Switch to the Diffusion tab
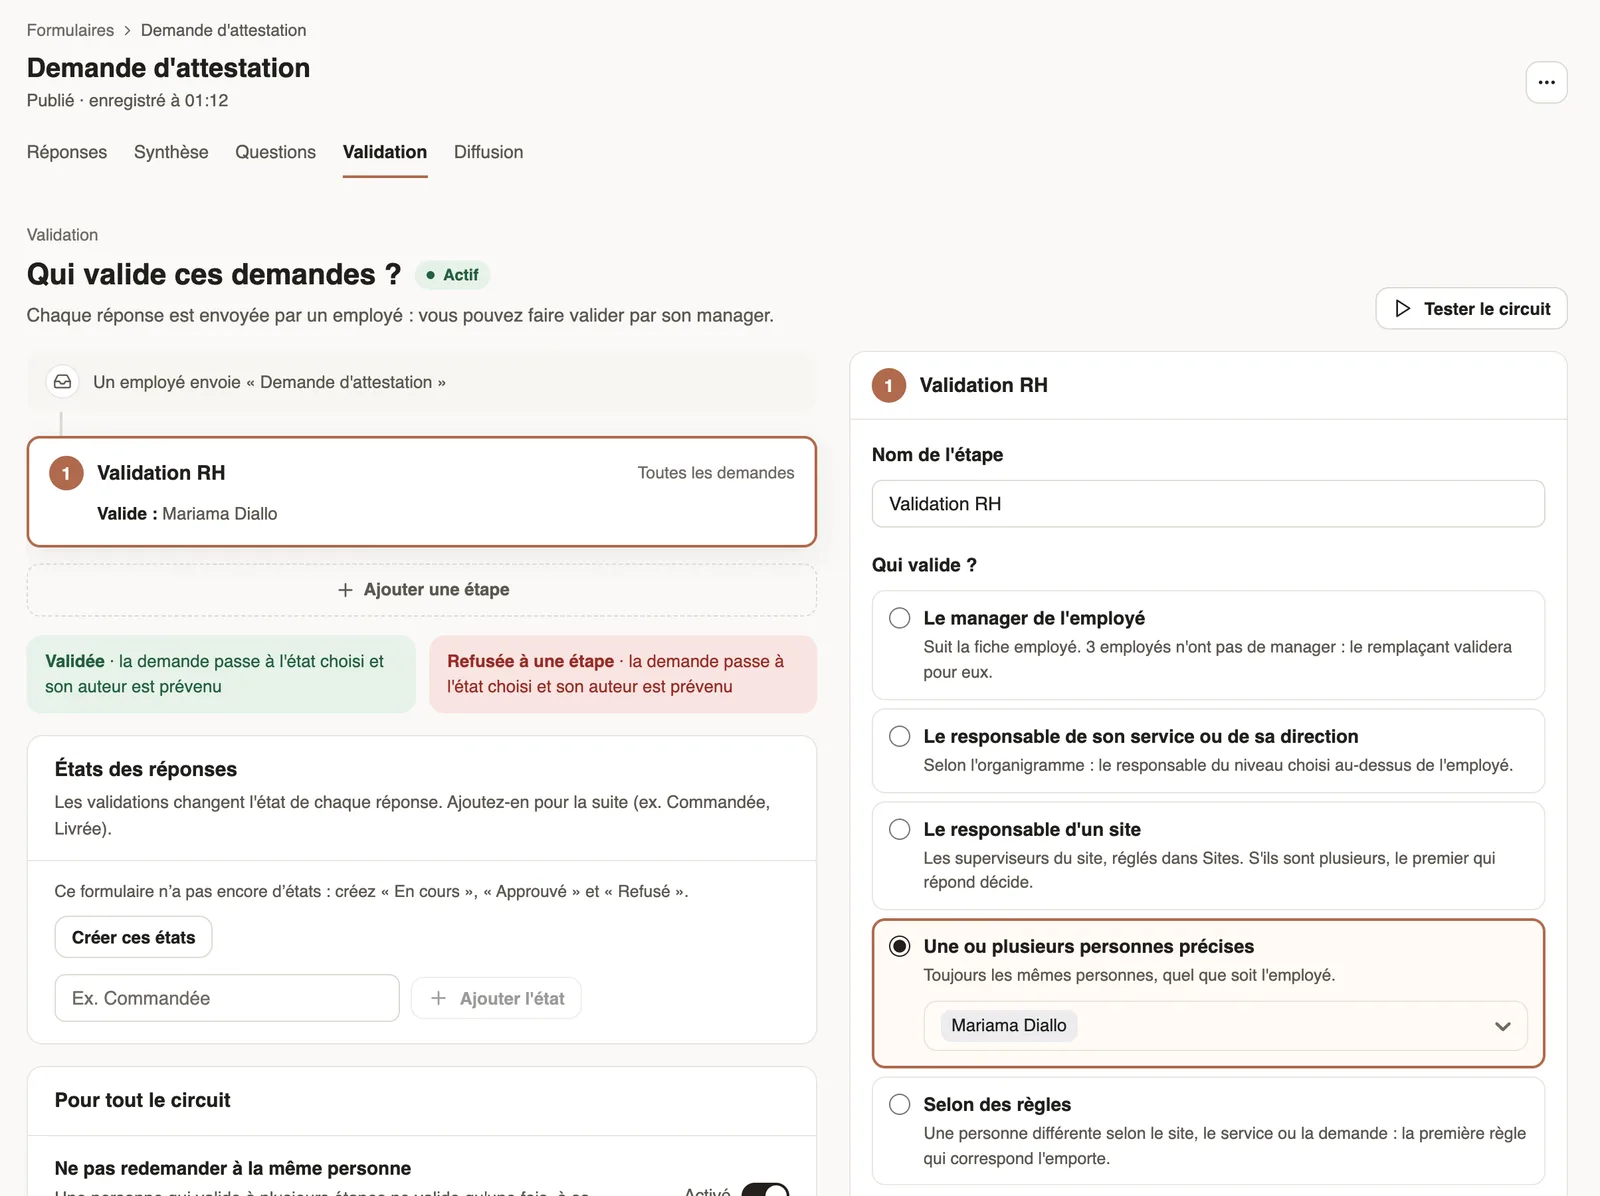Viewport: 1600px width, 1196px height. [x=488, y=152]
